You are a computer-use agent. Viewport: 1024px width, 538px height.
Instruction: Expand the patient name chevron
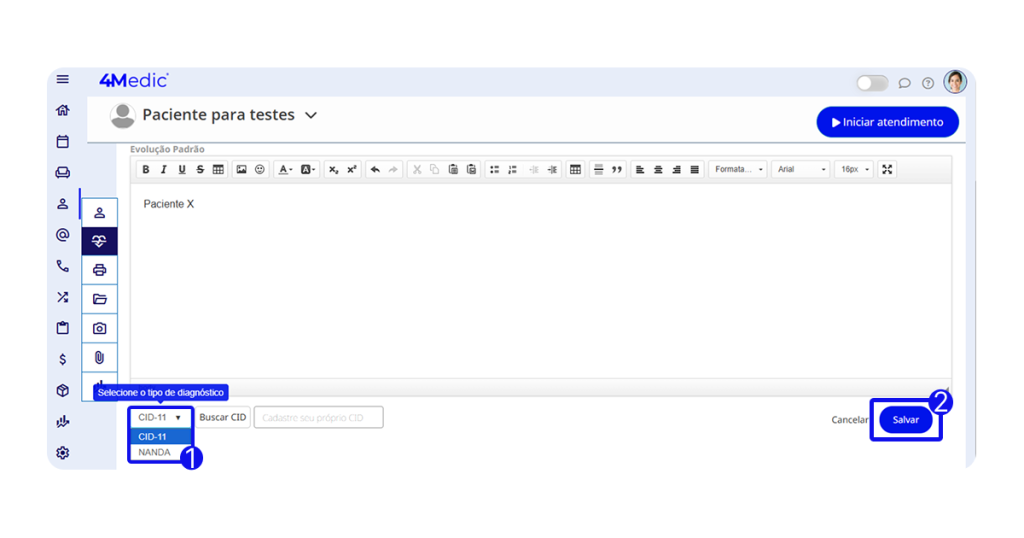click(311, 116)
